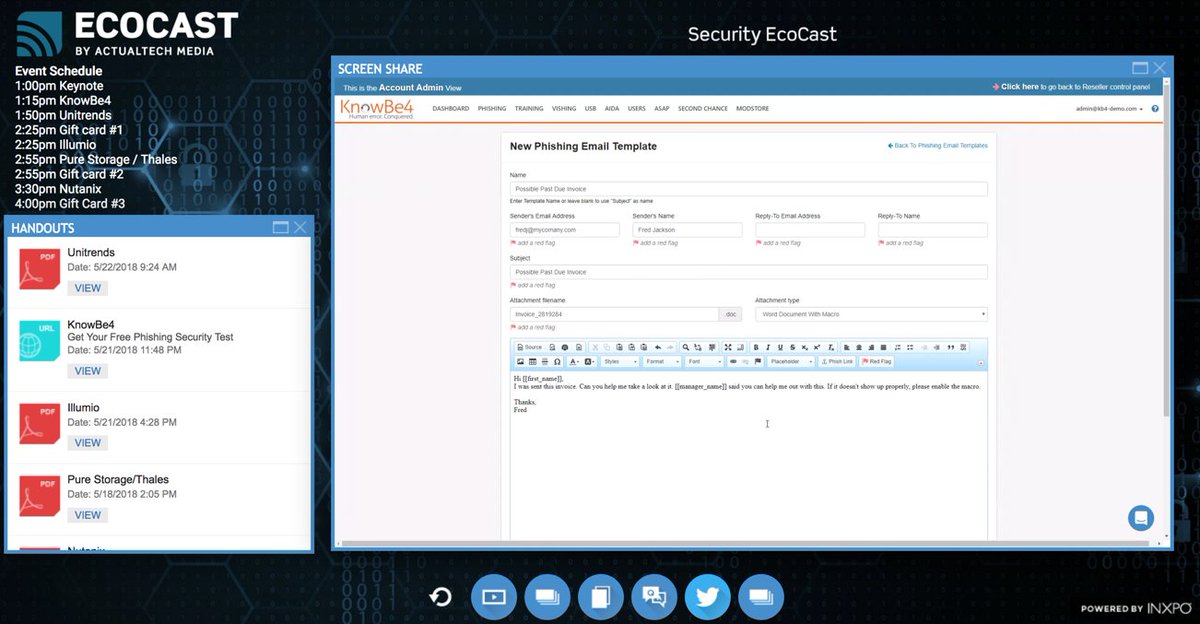
Task: Click the help question mark icon
Action: coord(1155,108)
